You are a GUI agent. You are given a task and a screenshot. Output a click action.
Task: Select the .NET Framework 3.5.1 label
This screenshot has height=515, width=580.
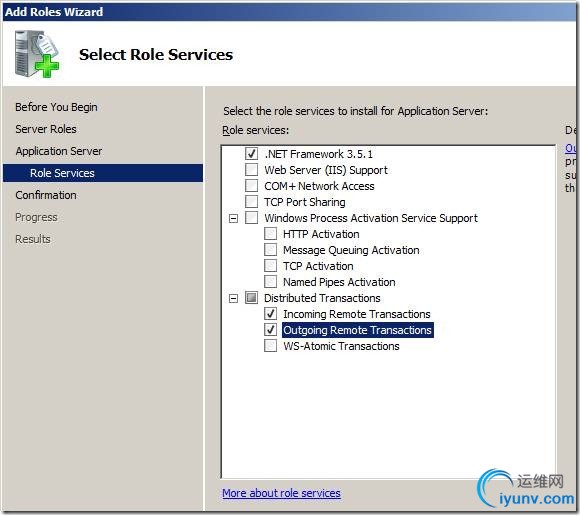point(318,154)
